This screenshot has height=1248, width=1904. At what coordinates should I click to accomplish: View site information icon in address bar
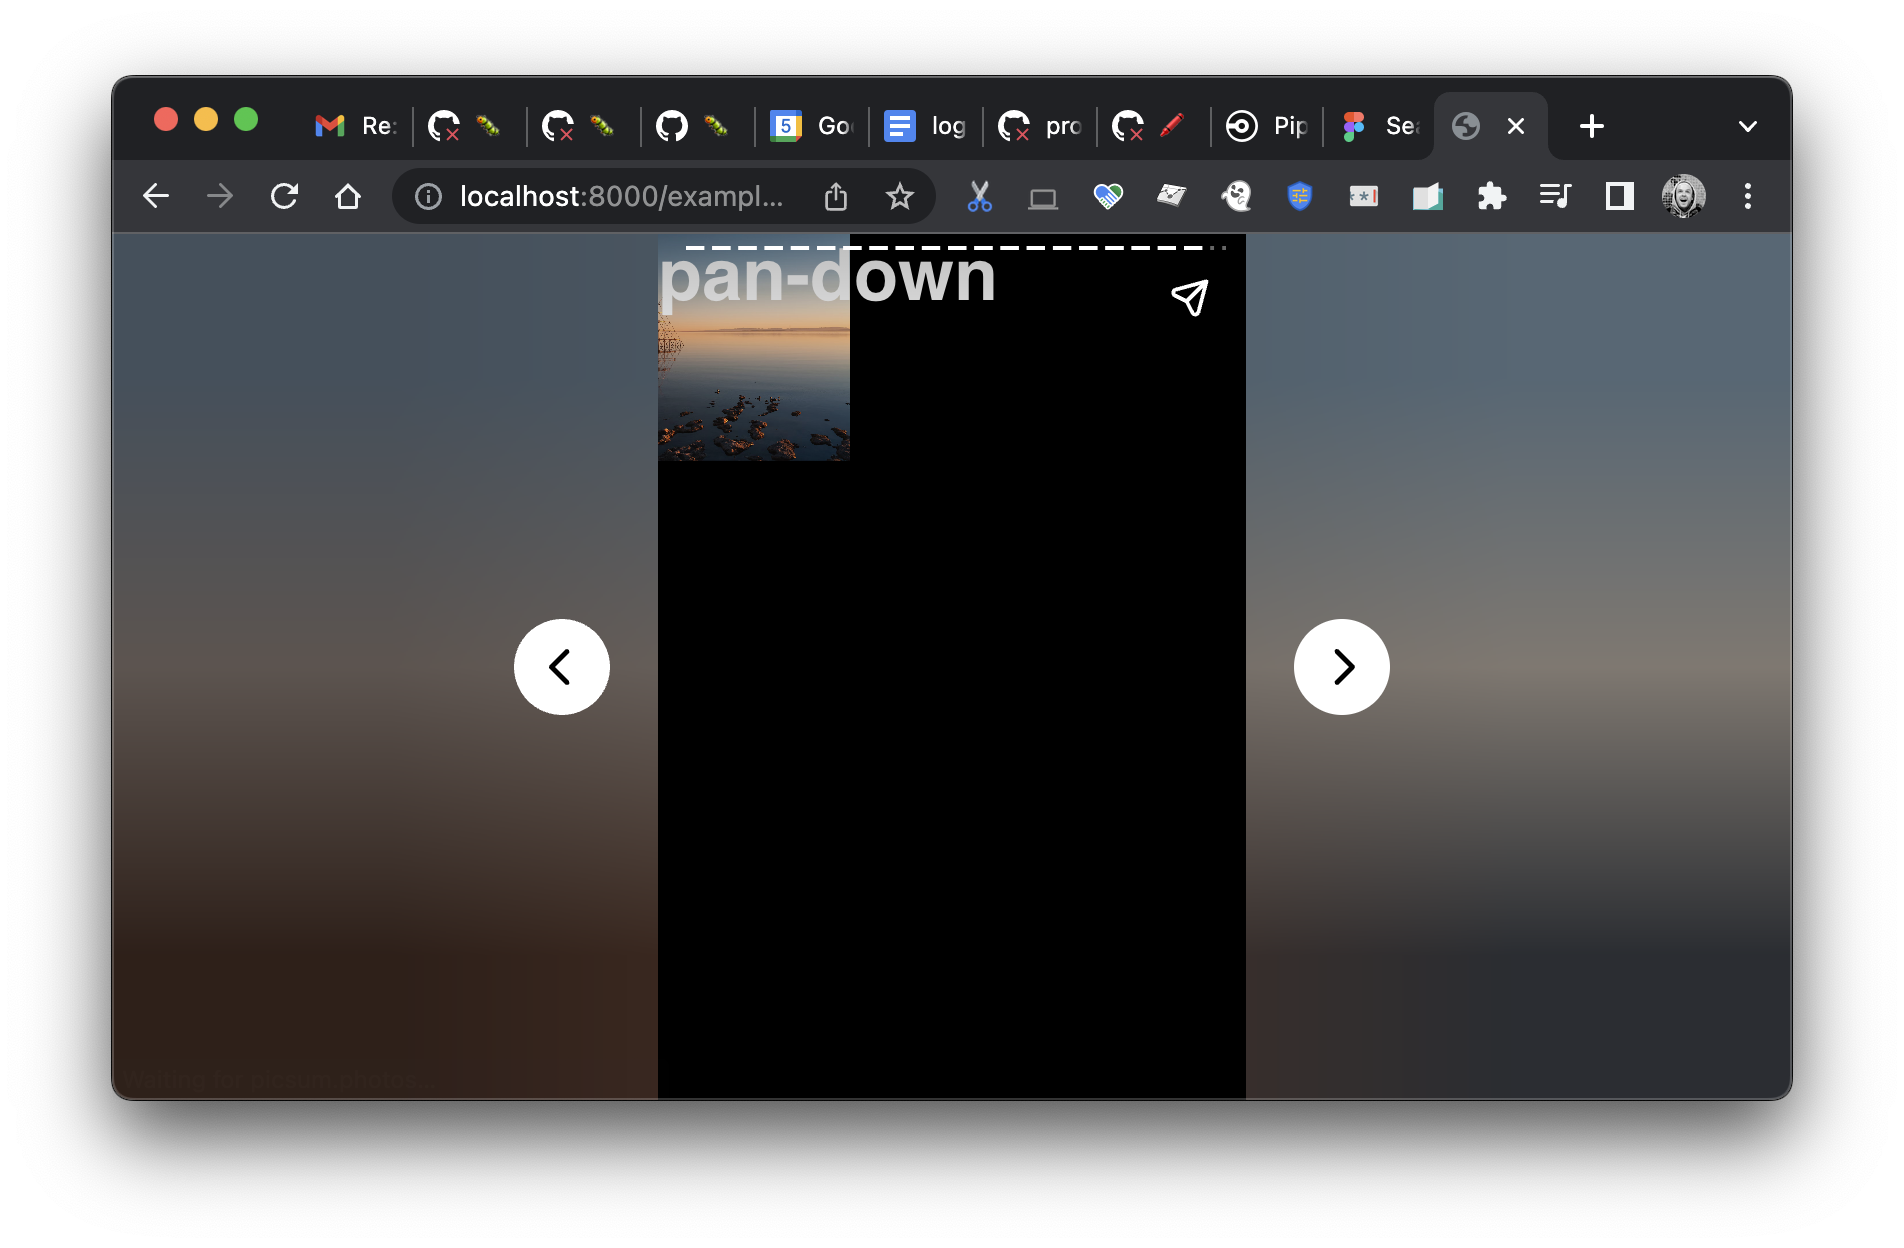tap(428, 197)
